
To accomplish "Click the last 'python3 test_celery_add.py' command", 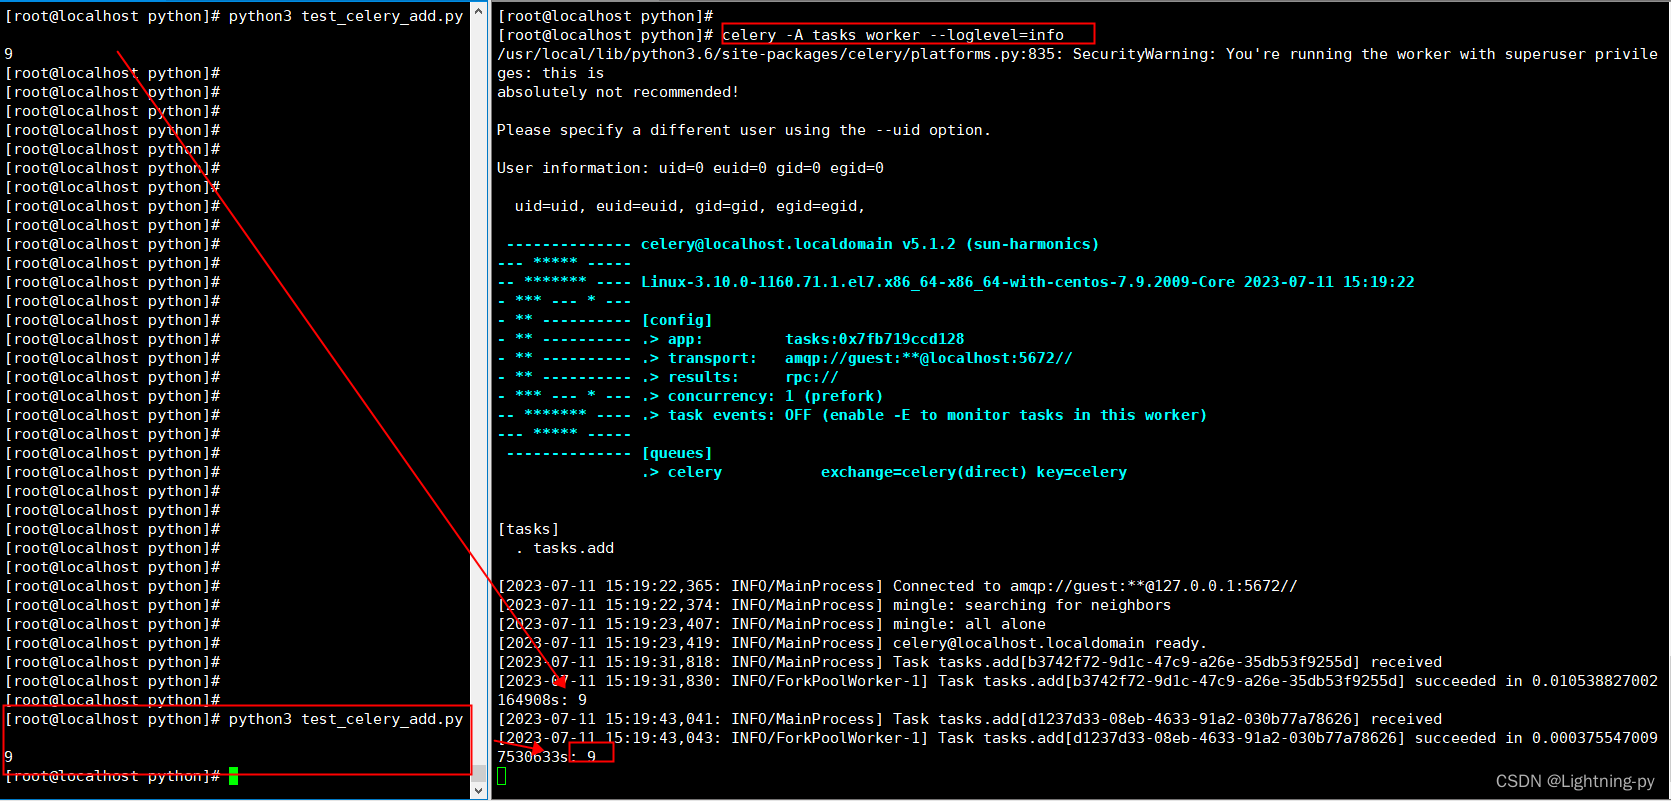I will 346,719.
